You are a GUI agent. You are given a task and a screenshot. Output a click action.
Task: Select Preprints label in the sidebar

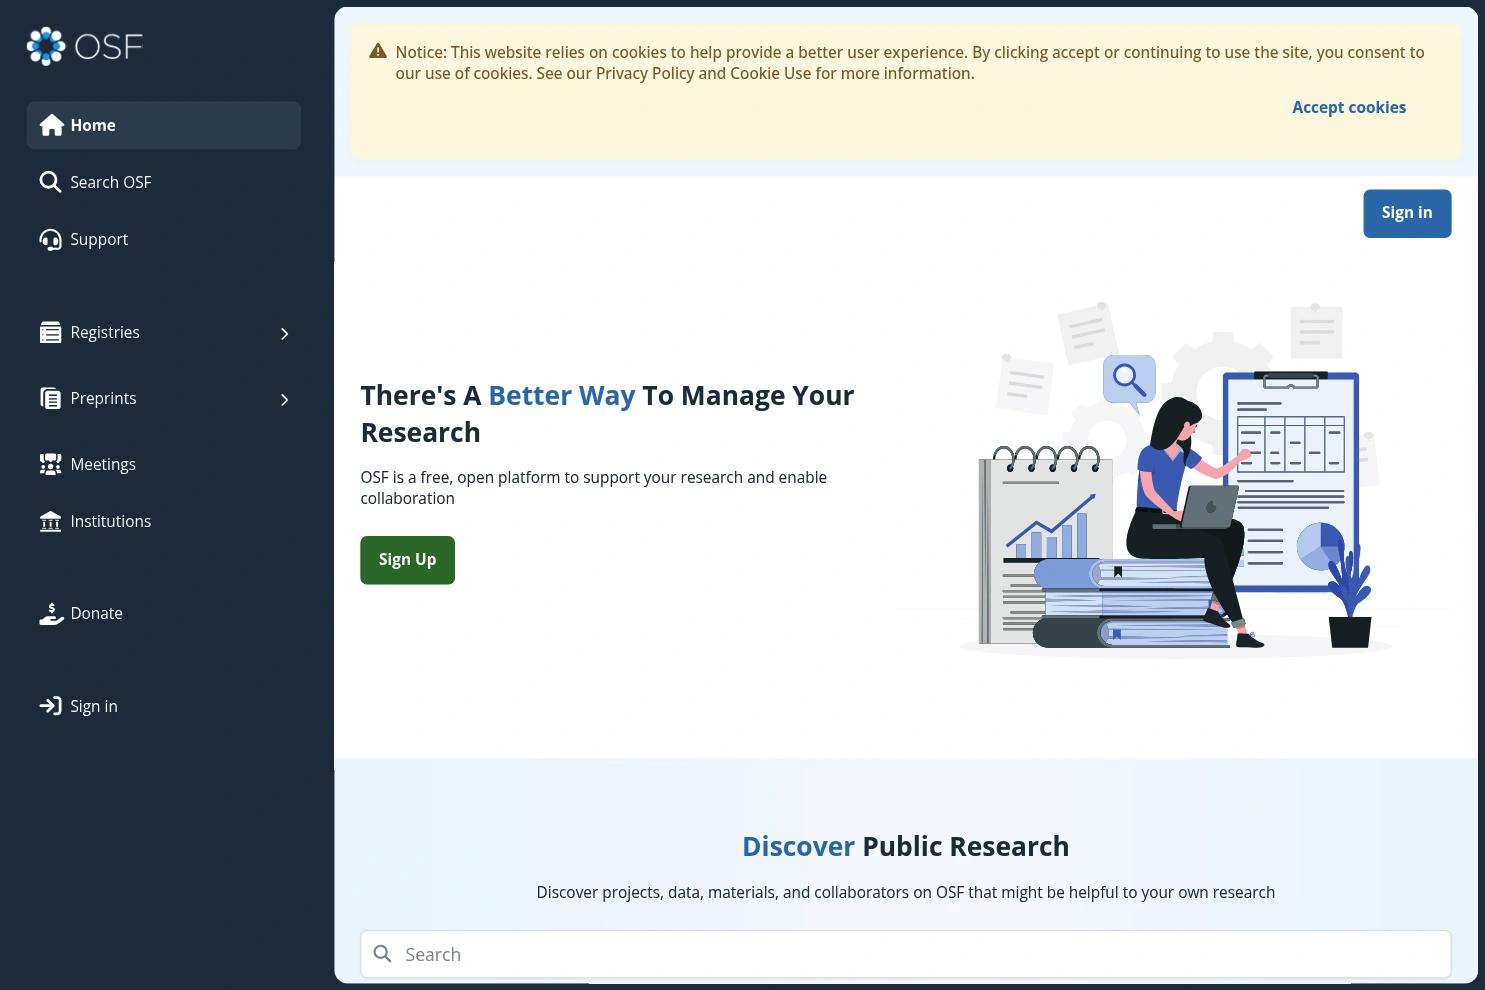pyautogui.click(x=103, y=398)
